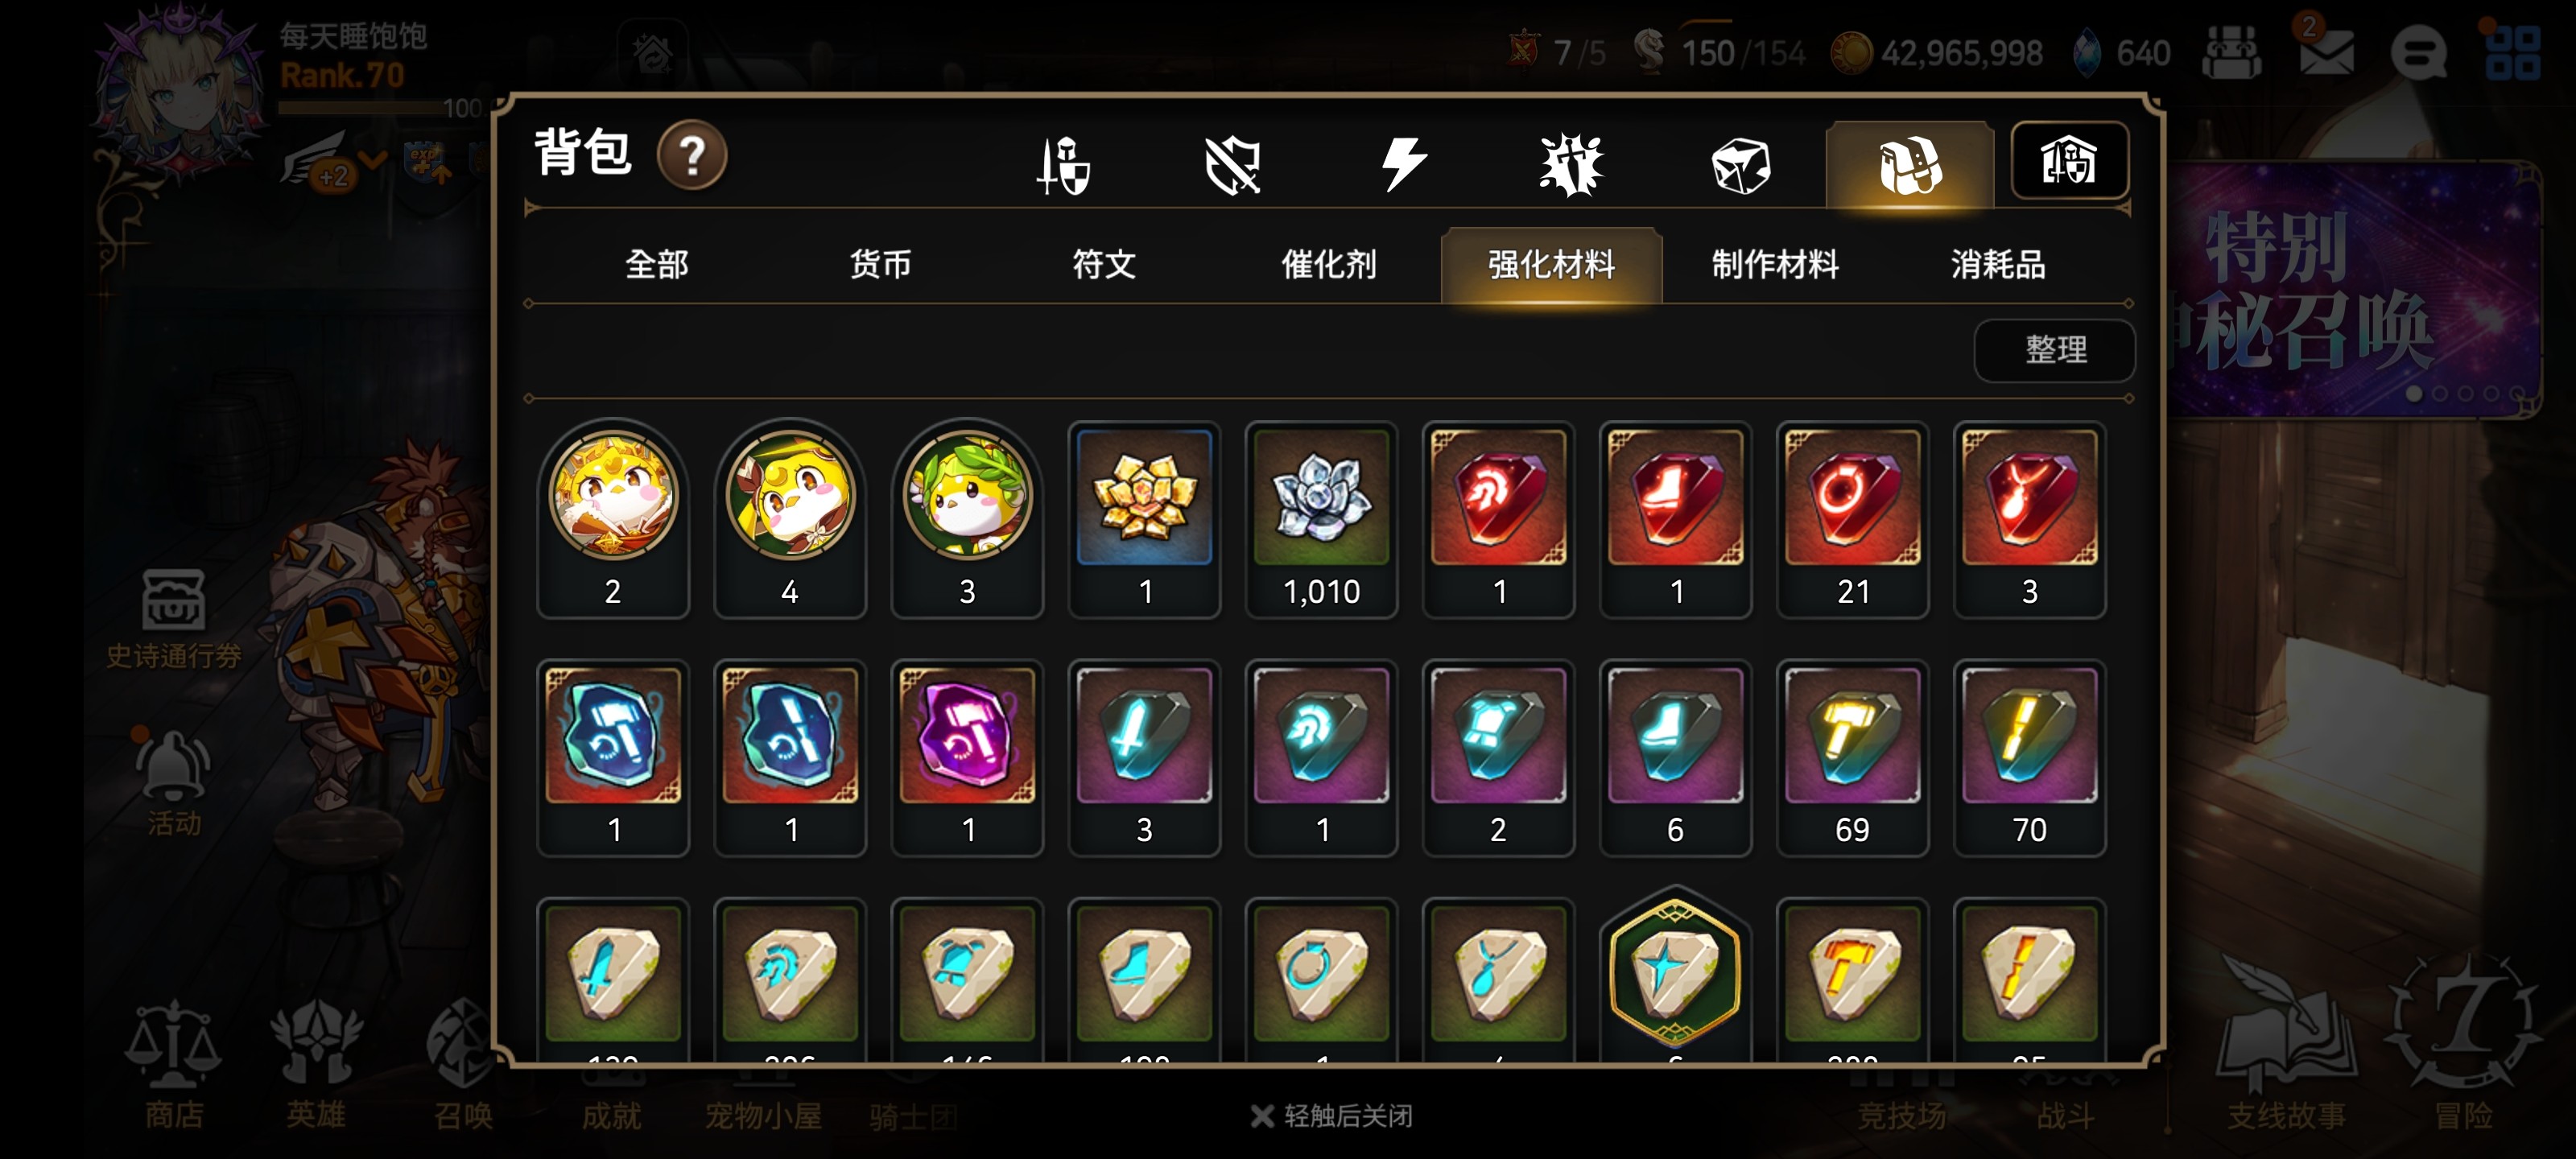Switch to the 符文 tab
This screenshot has height=1159, width=2576.
pyautogui.click(x=1104, y=265)
